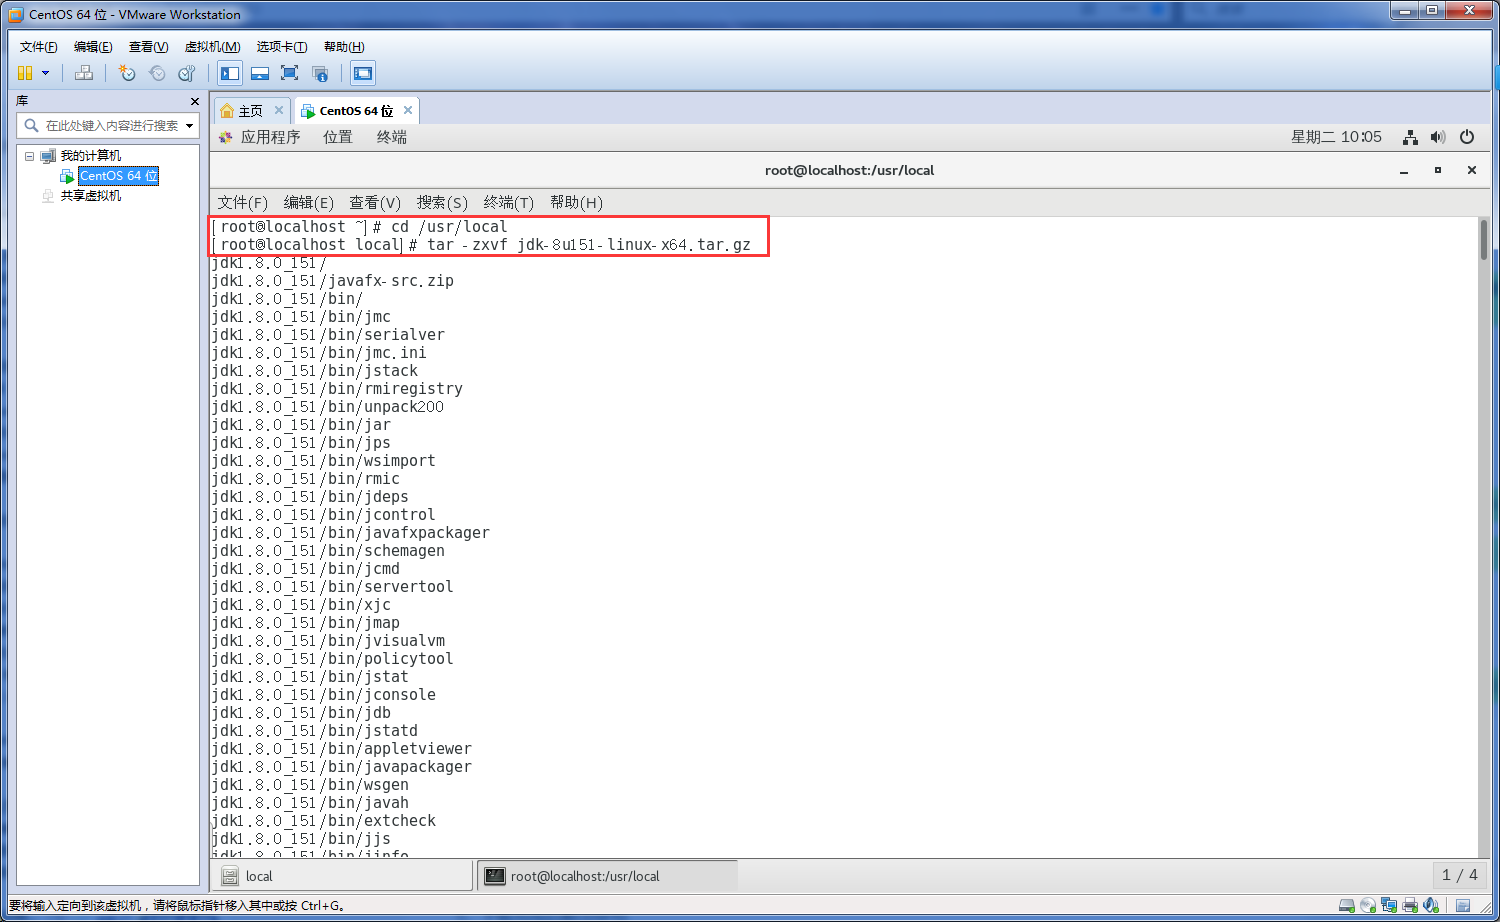Click send Ctrl+Alt+Del toolbar icon
Viewport: 1500px width, 922px height.
[84, 73]
